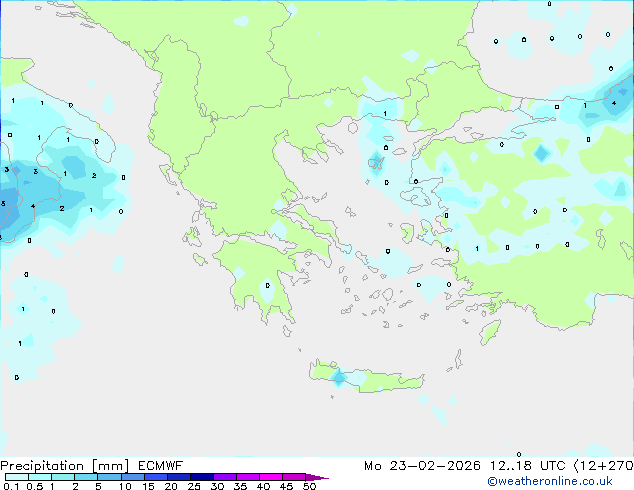The width and height of the screenshot is (634, 490).
Task: Select the 'ECMWF' model label
Action: (160, 466)
